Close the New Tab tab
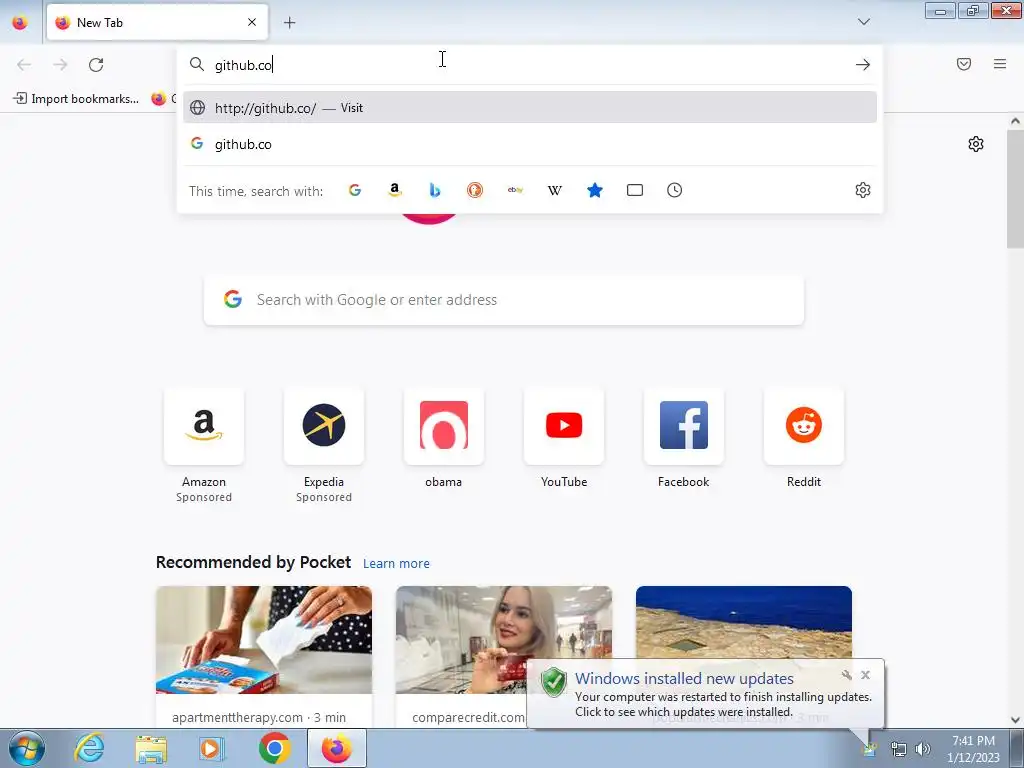This screenshot has width=1024, height=768. point(252,22)
